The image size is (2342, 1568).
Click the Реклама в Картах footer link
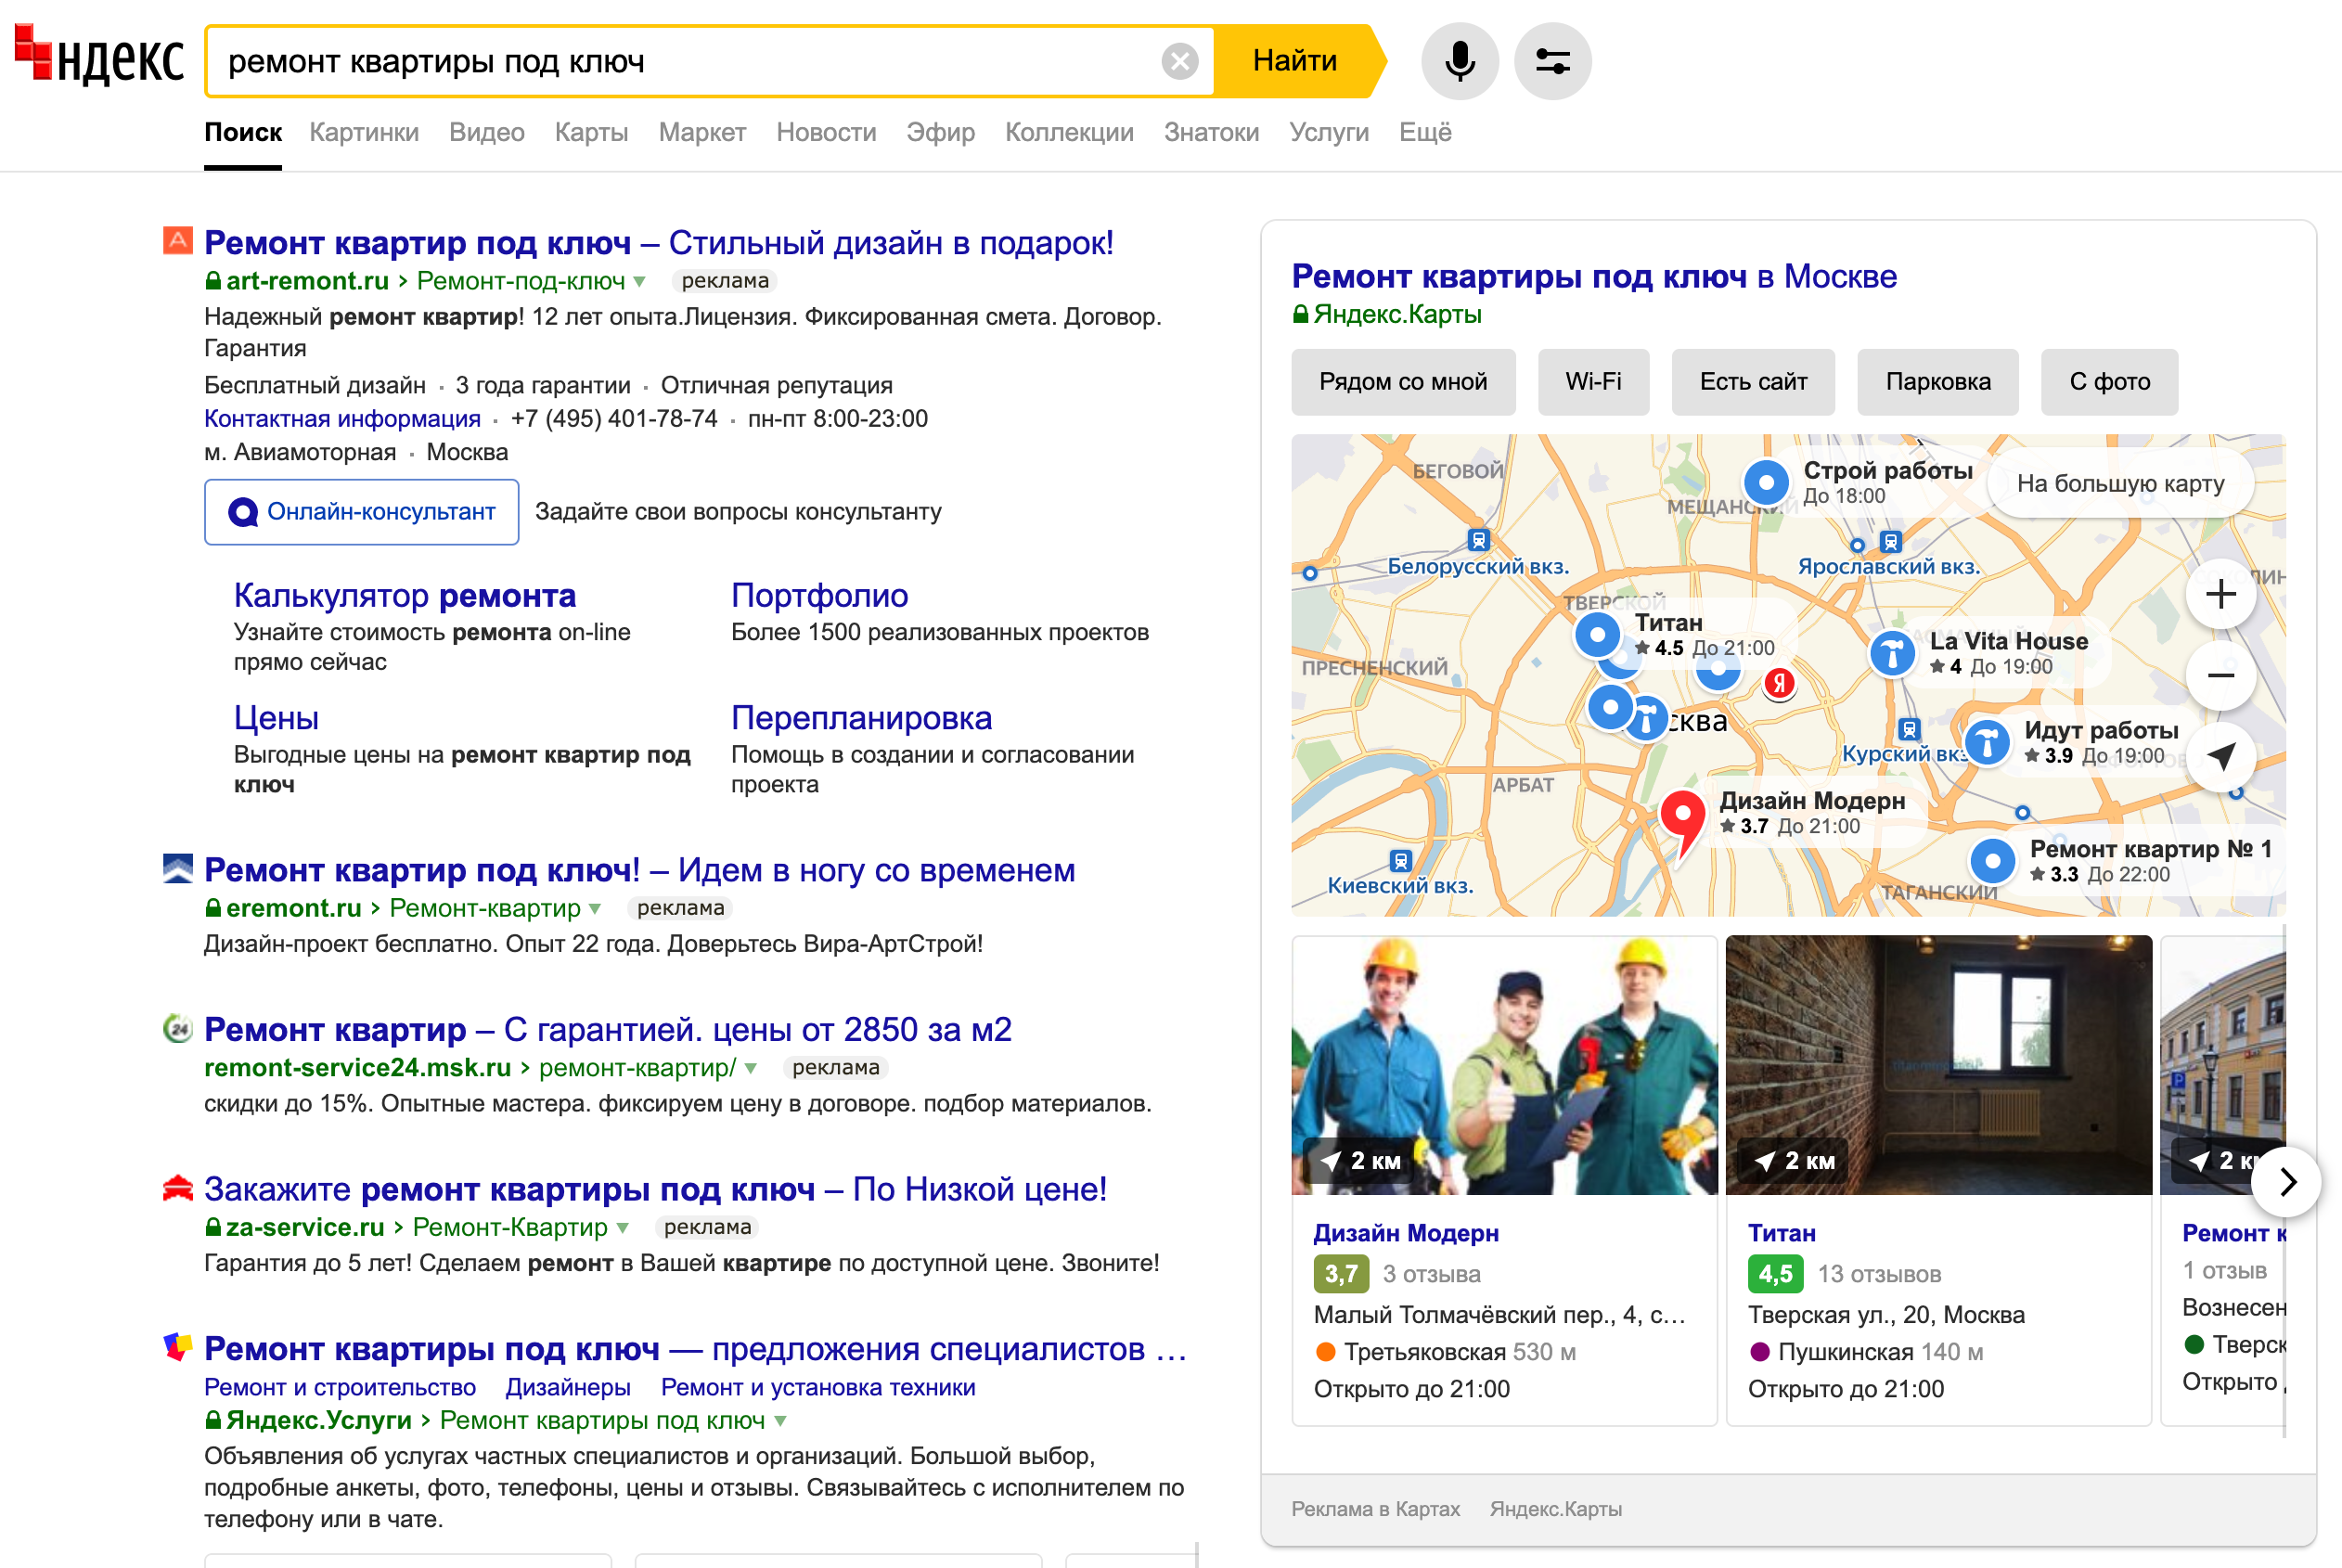1375,1509
